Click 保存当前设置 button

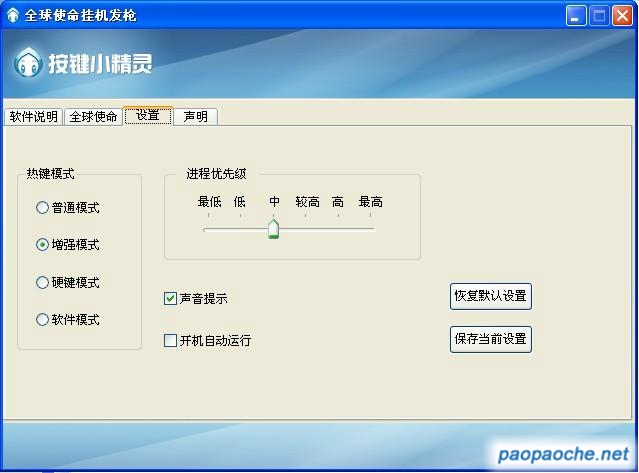pos(491,339)
